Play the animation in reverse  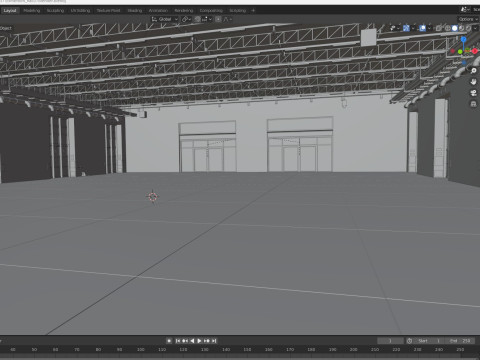pos(192,341)
